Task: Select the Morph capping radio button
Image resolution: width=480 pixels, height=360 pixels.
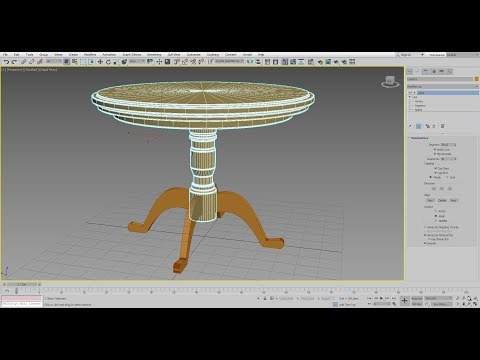Action: click(431, 177)
